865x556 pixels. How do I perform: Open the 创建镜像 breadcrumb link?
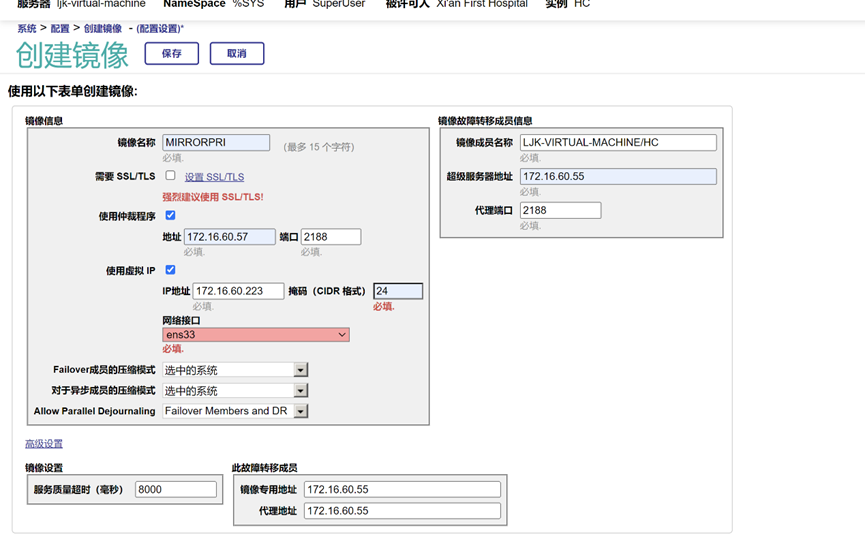click(x=102, y=29)
